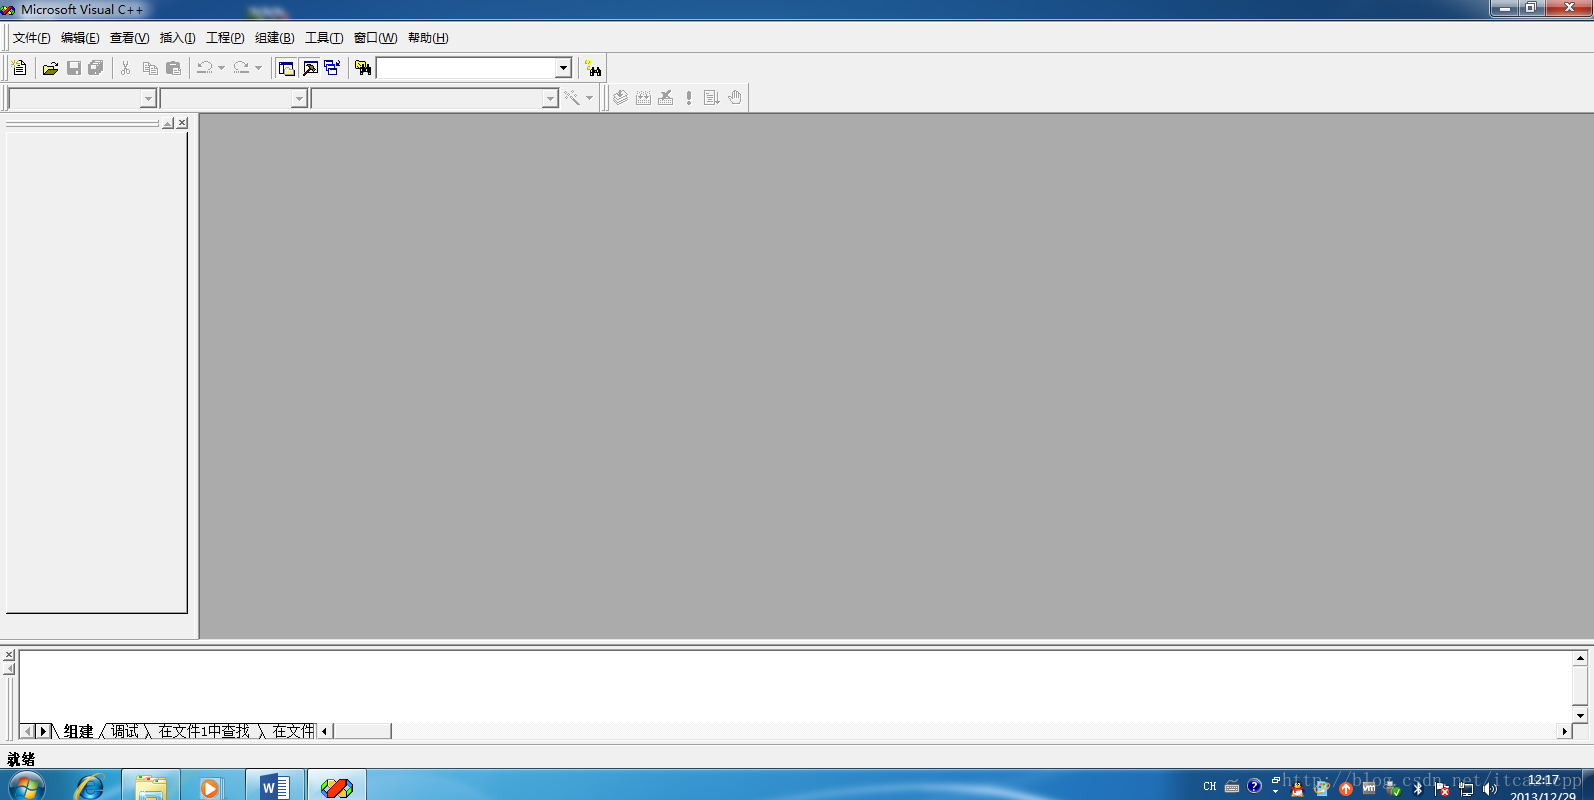Click output horizontal scrollbar right arrow
The width and height of the screenshot is (1594, 800).
pos(1565,731)
